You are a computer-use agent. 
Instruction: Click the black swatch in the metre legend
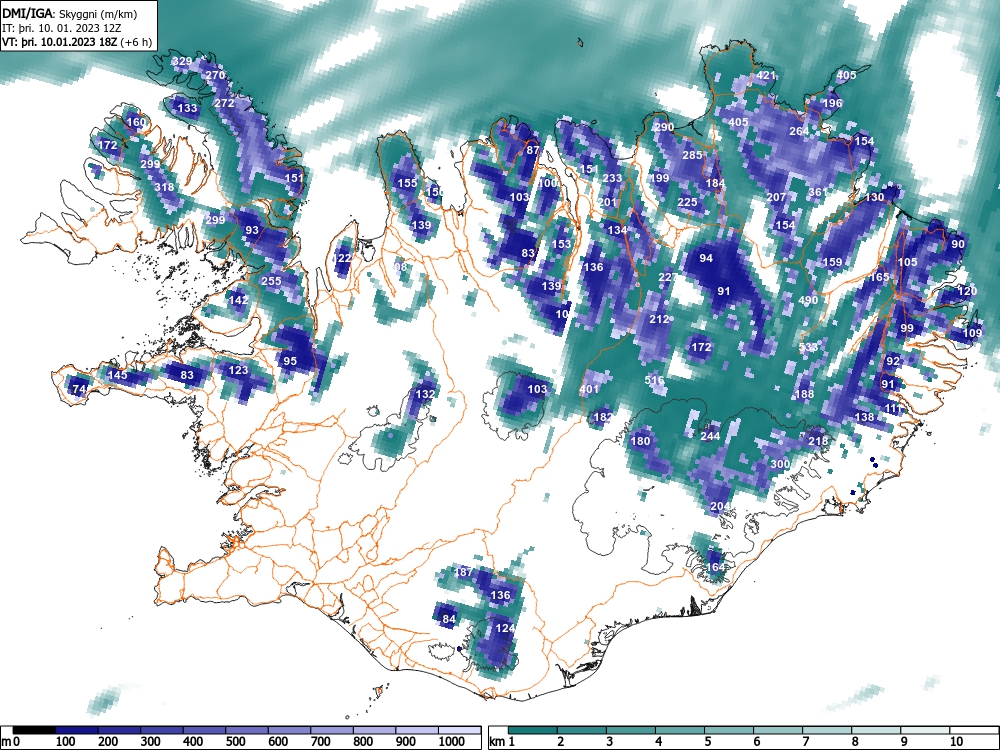34,730
